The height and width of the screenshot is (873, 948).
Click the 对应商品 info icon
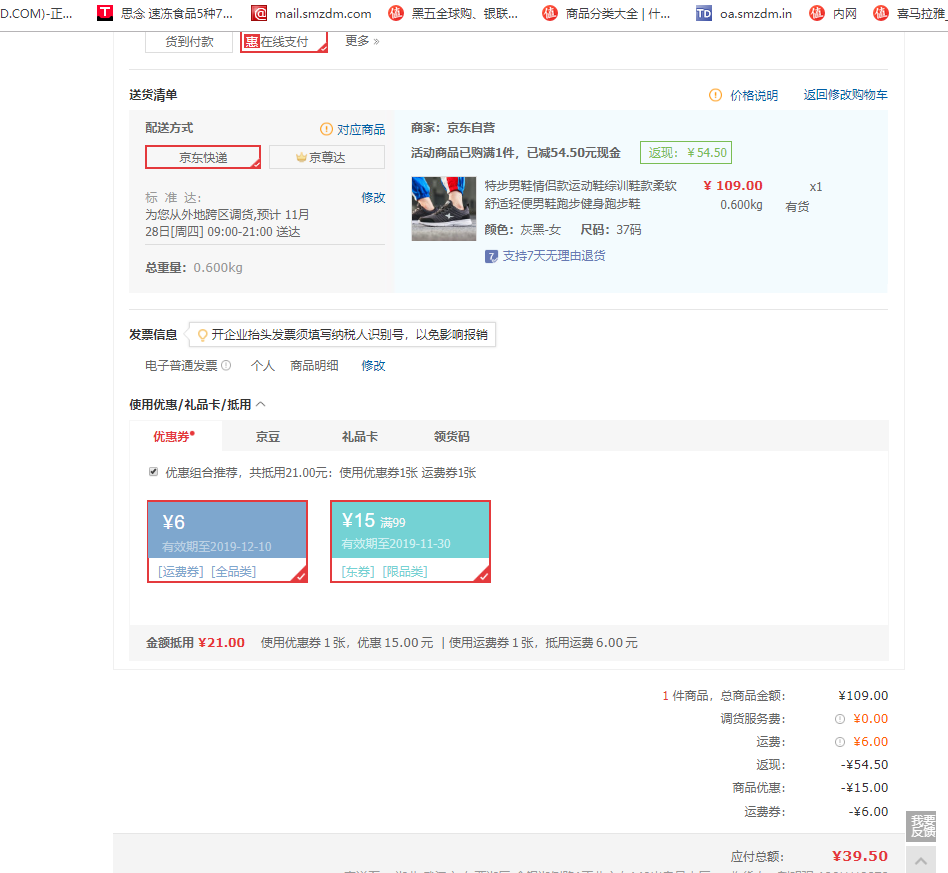point(326,129)
